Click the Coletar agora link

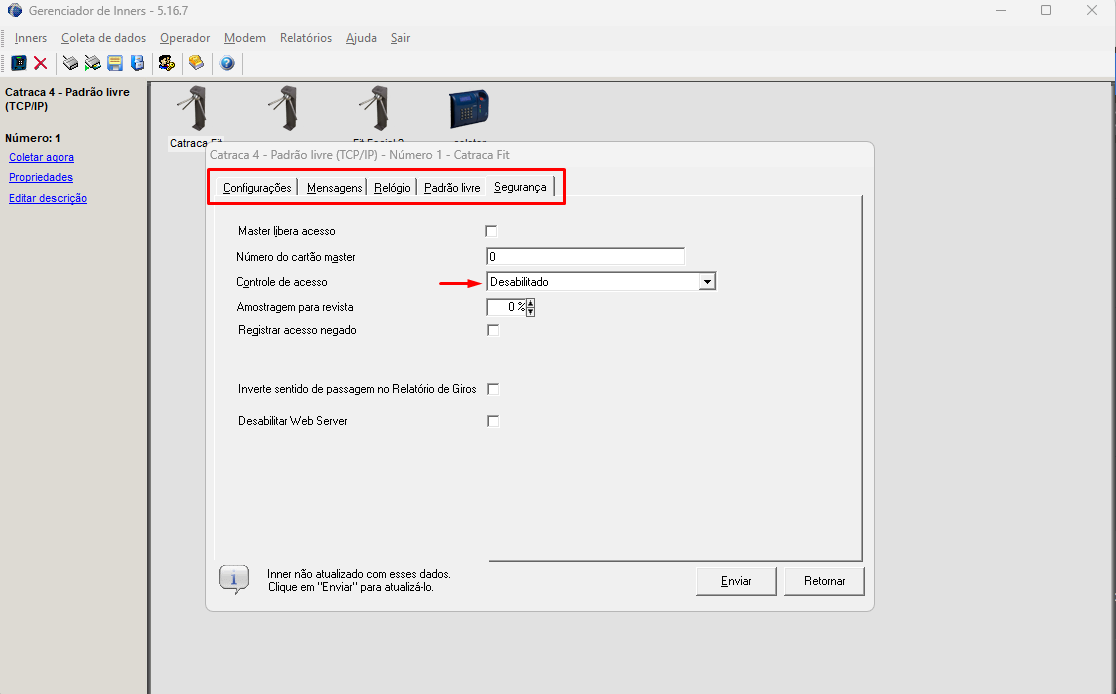coord(41,157)
